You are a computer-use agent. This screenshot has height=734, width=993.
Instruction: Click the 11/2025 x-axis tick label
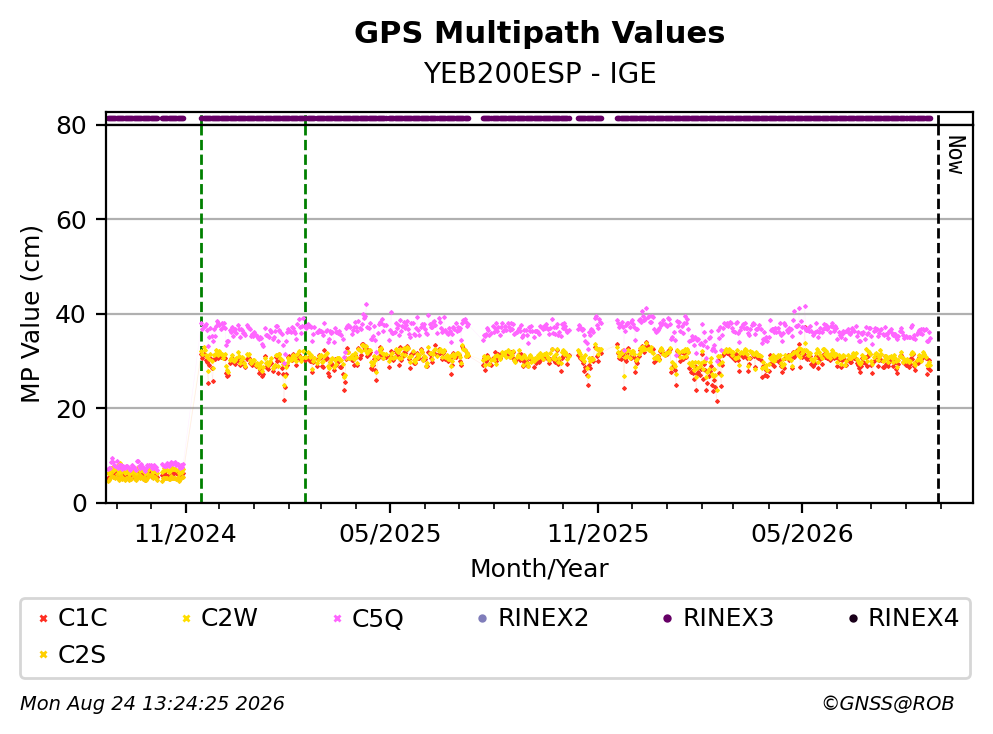click(598, 534)
